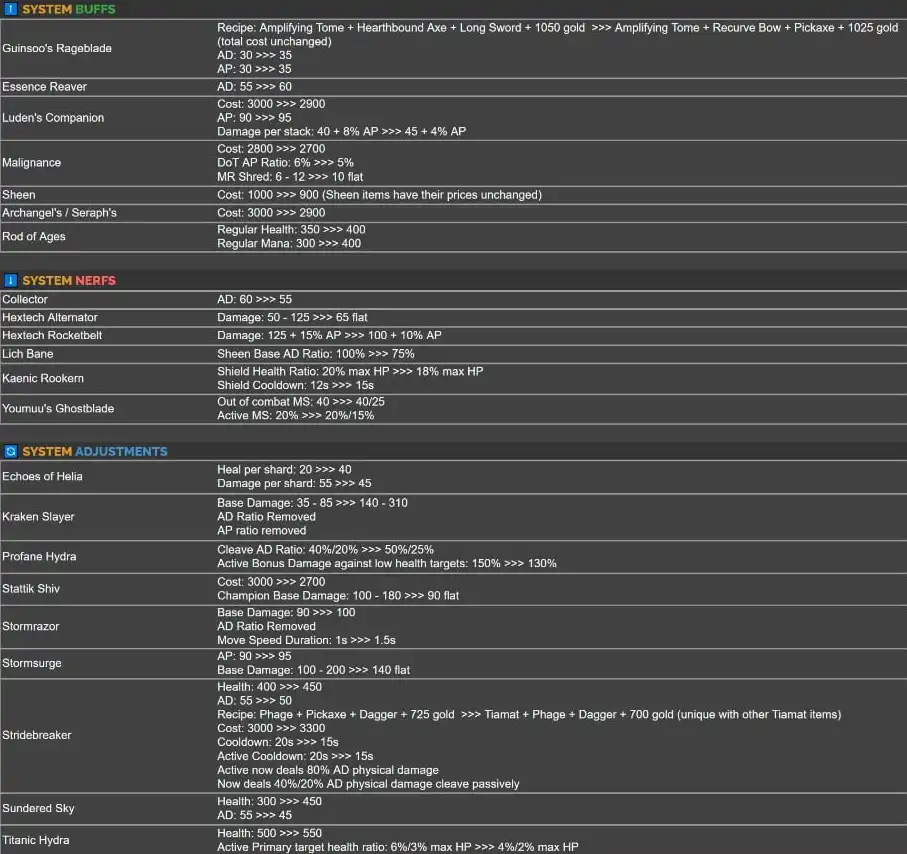Click the Profane Hydra item name
Viewport: 907px width, 854px height.
[x=39, y=557]
